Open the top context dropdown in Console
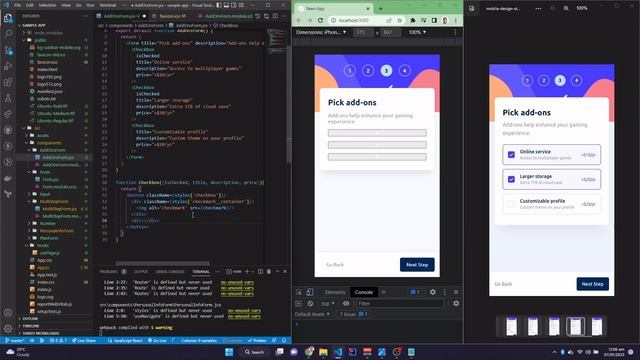This screenshot has height=360, width=640. pyautogui.click(x=327, y=304)
